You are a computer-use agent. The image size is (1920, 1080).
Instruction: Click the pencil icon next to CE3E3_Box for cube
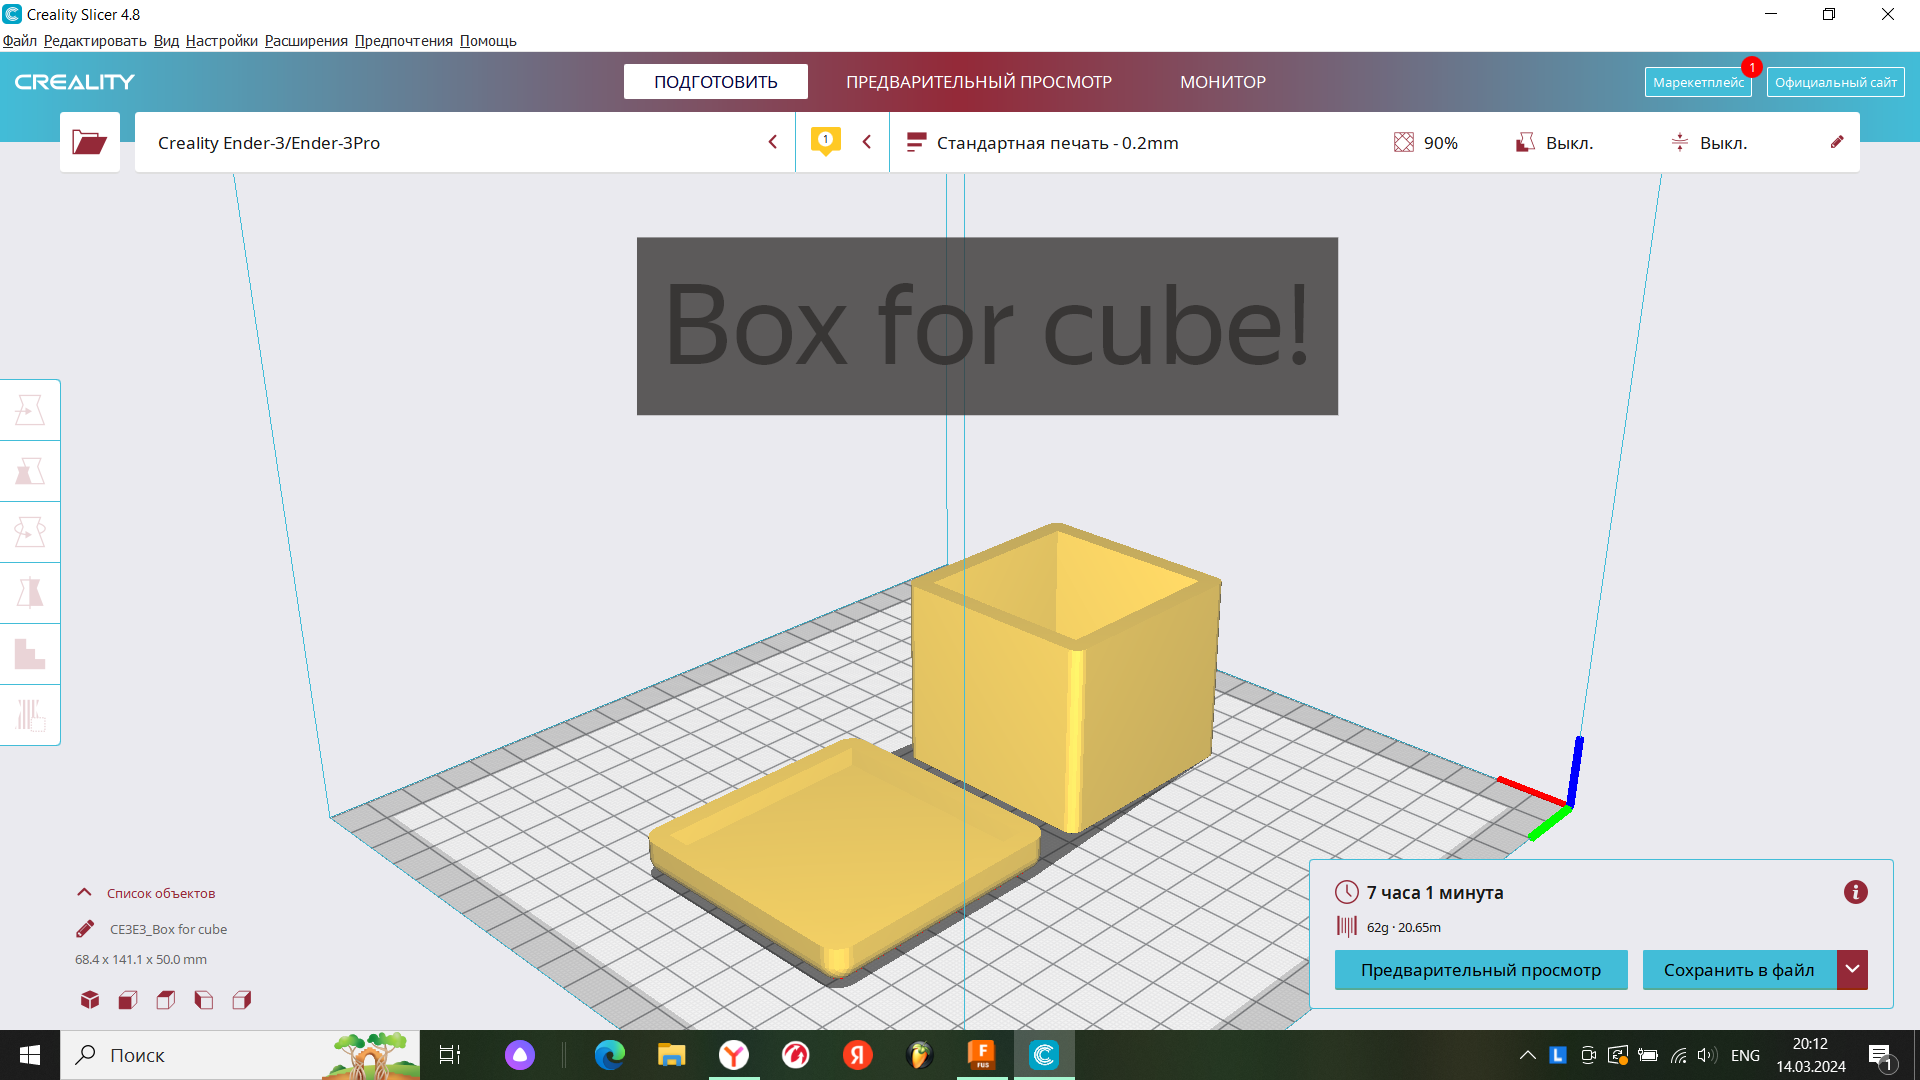coord(85,928)
